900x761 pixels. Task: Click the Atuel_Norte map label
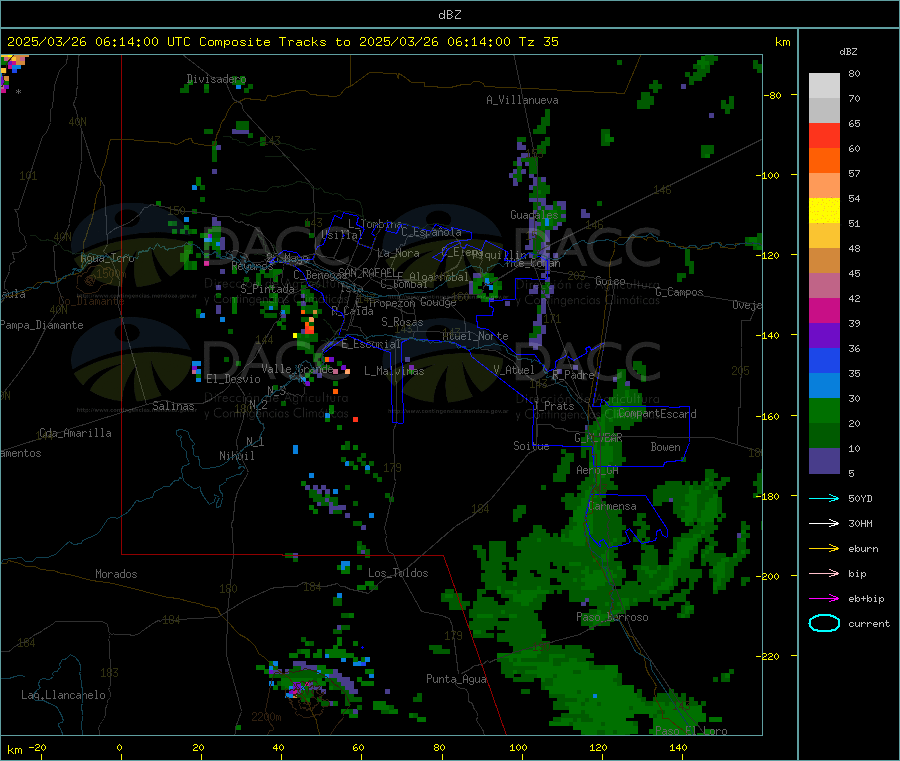pyautogui.click(x=475, y=336)
